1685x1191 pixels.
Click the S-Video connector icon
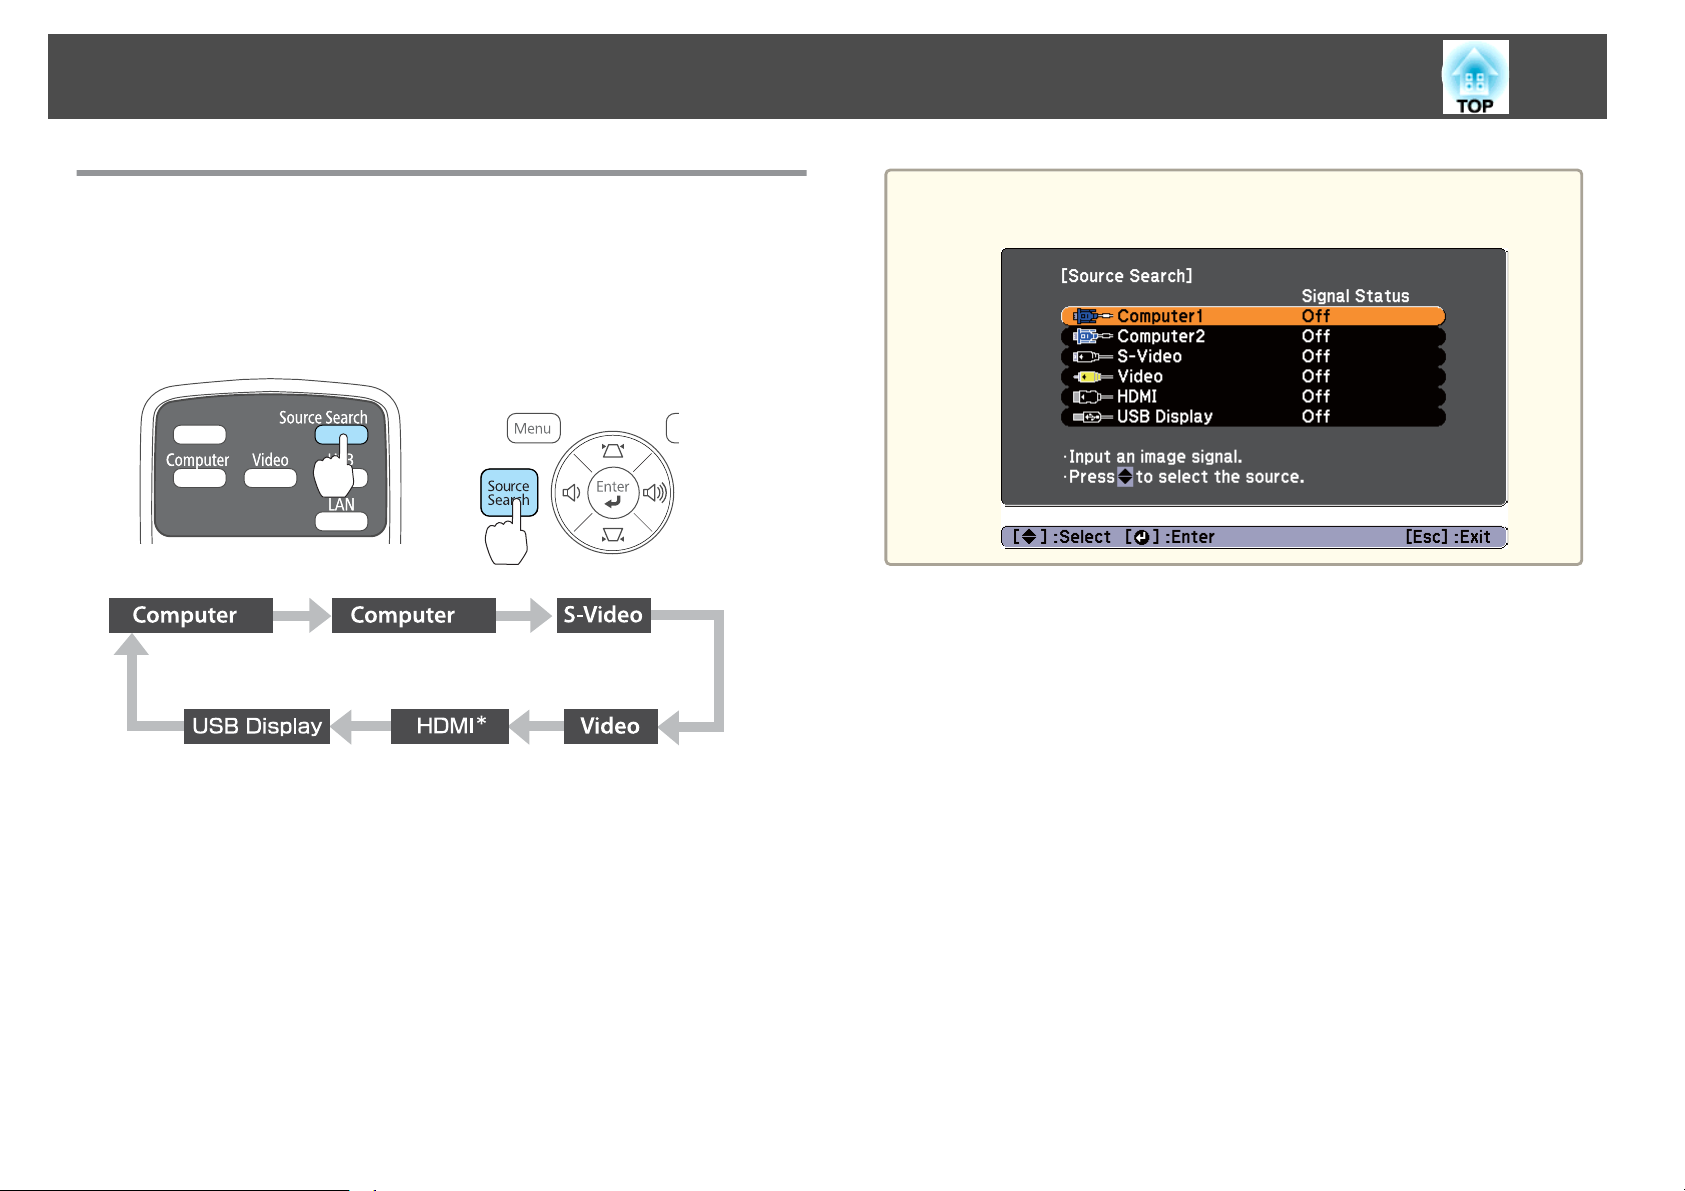pyautogui.click(x=1092, y=356)
